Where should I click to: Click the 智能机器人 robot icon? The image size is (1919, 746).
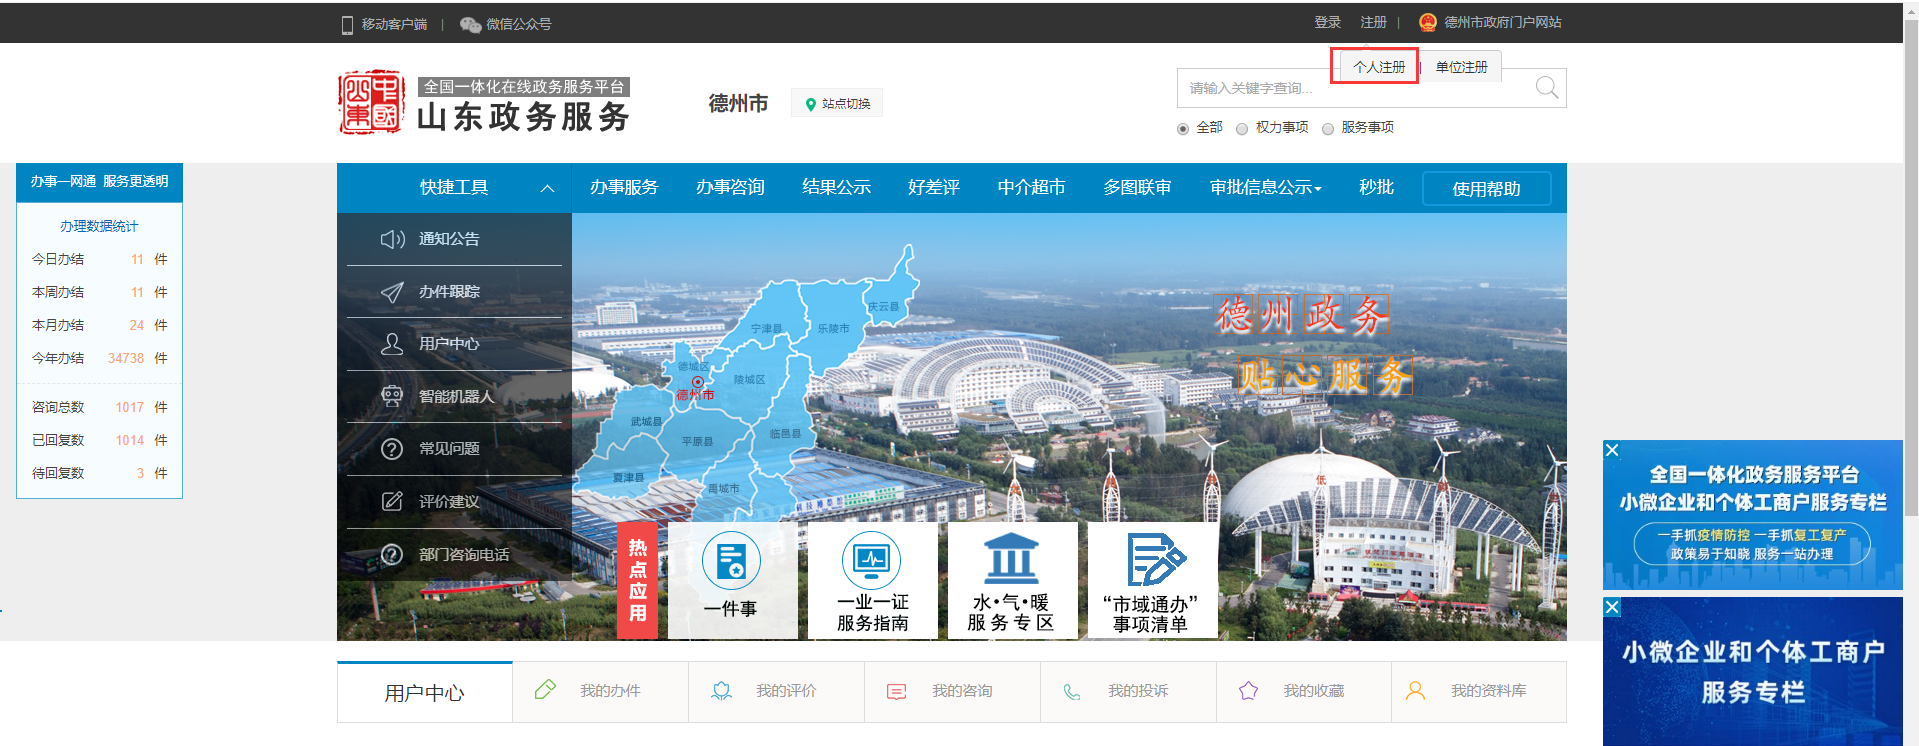tap(392, 396)
